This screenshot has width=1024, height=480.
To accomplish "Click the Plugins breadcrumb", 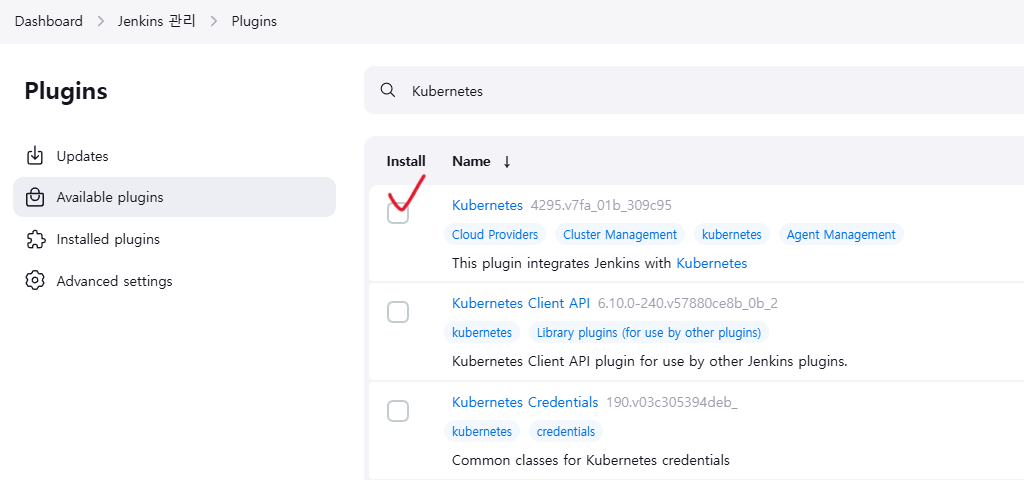I will click(254, 21).
